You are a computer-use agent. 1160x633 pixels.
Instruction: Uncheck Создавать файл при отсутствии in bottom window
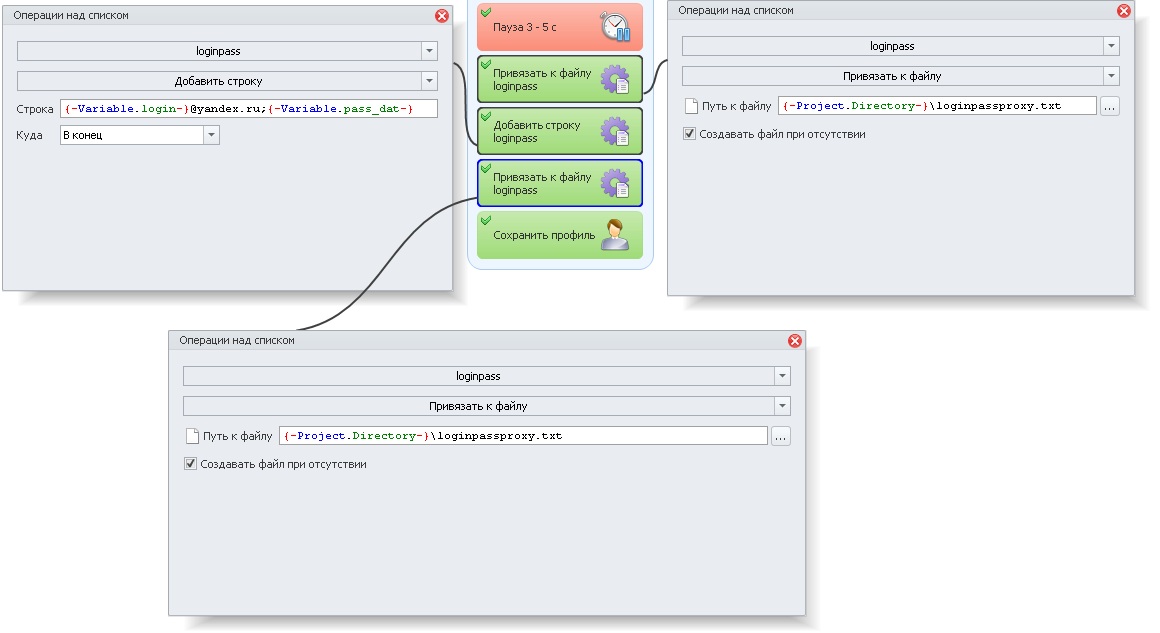190,464
